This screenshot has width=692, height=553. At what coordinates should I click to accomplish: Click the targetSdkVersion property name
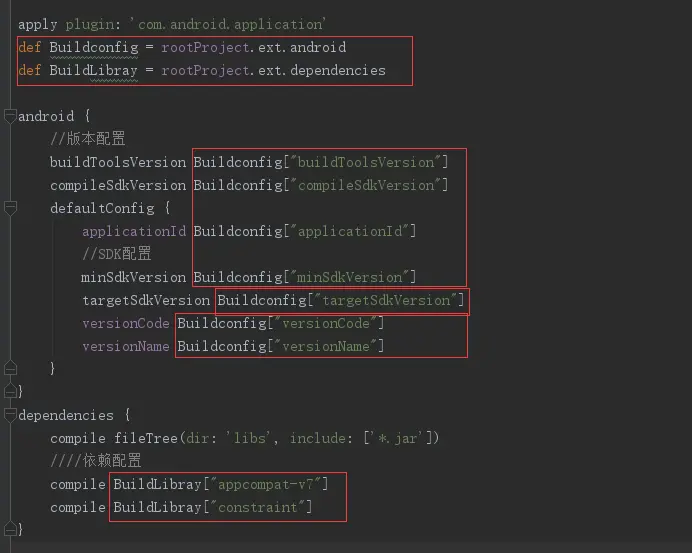pos(146,300)
